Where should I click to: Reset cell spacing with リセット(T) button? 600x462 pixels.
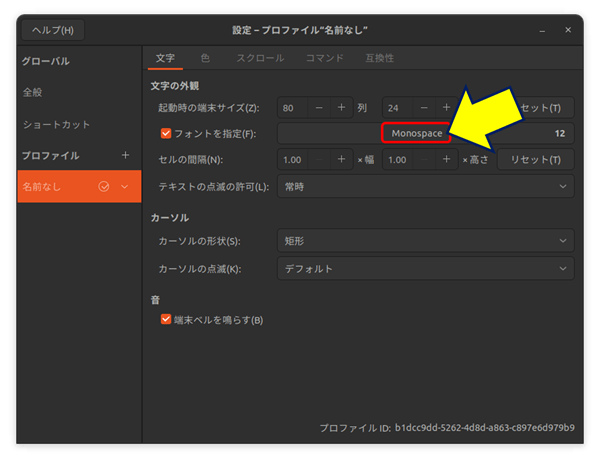(536, 160)
